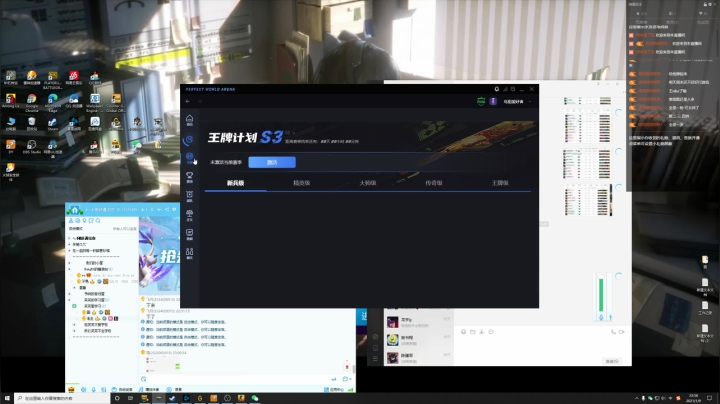Click the first screenshot thumbnail in WeChat conversation

(587, 101)
